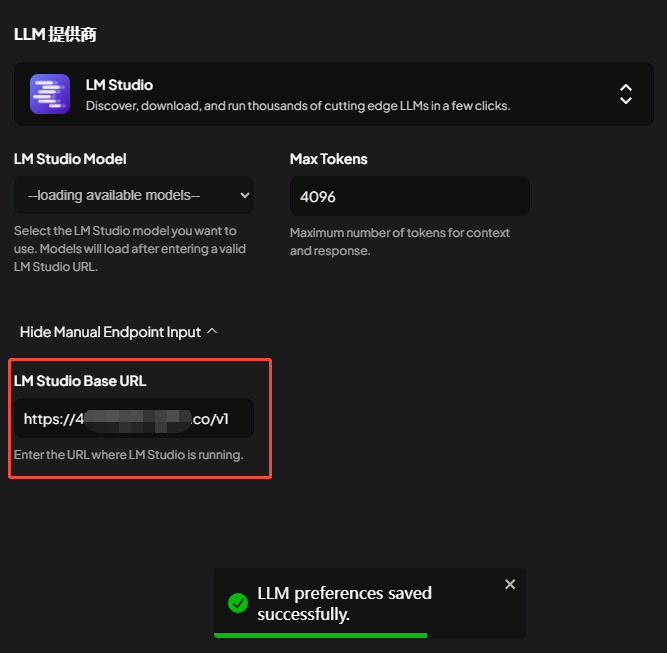Click the LM Studio provider name title
The width and height of the screenshot is (667, 653).
pos(119,85)
